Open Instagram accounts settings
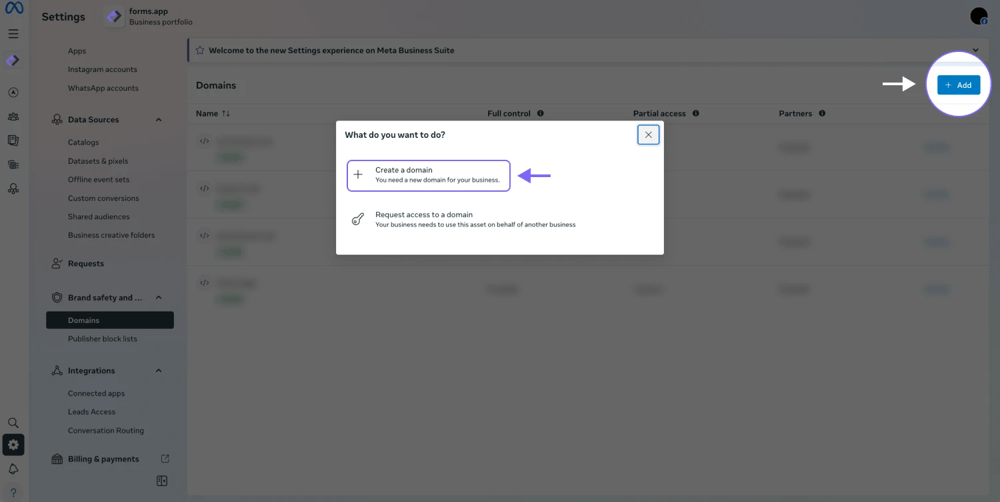The height and width of the screenshot is (502, 1000). click(102, 70)
